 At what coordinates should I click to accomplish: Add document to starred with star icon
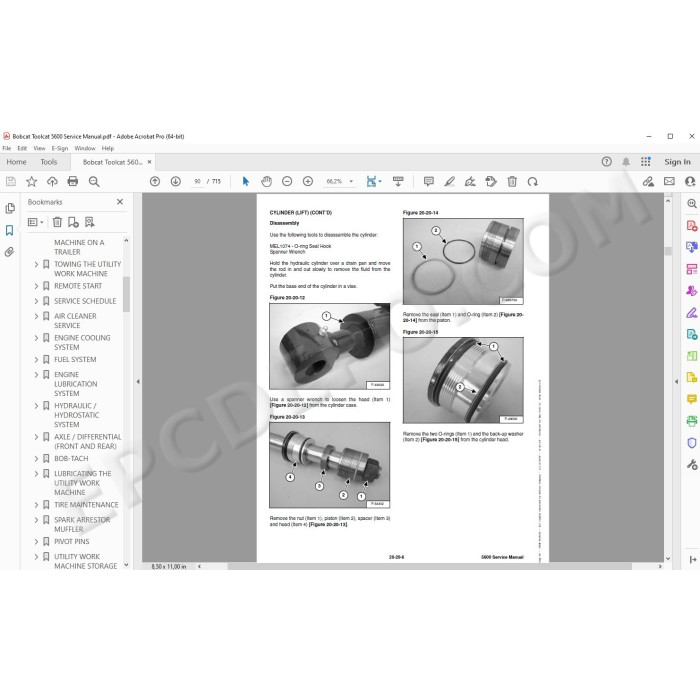click(x=31, y=181)
